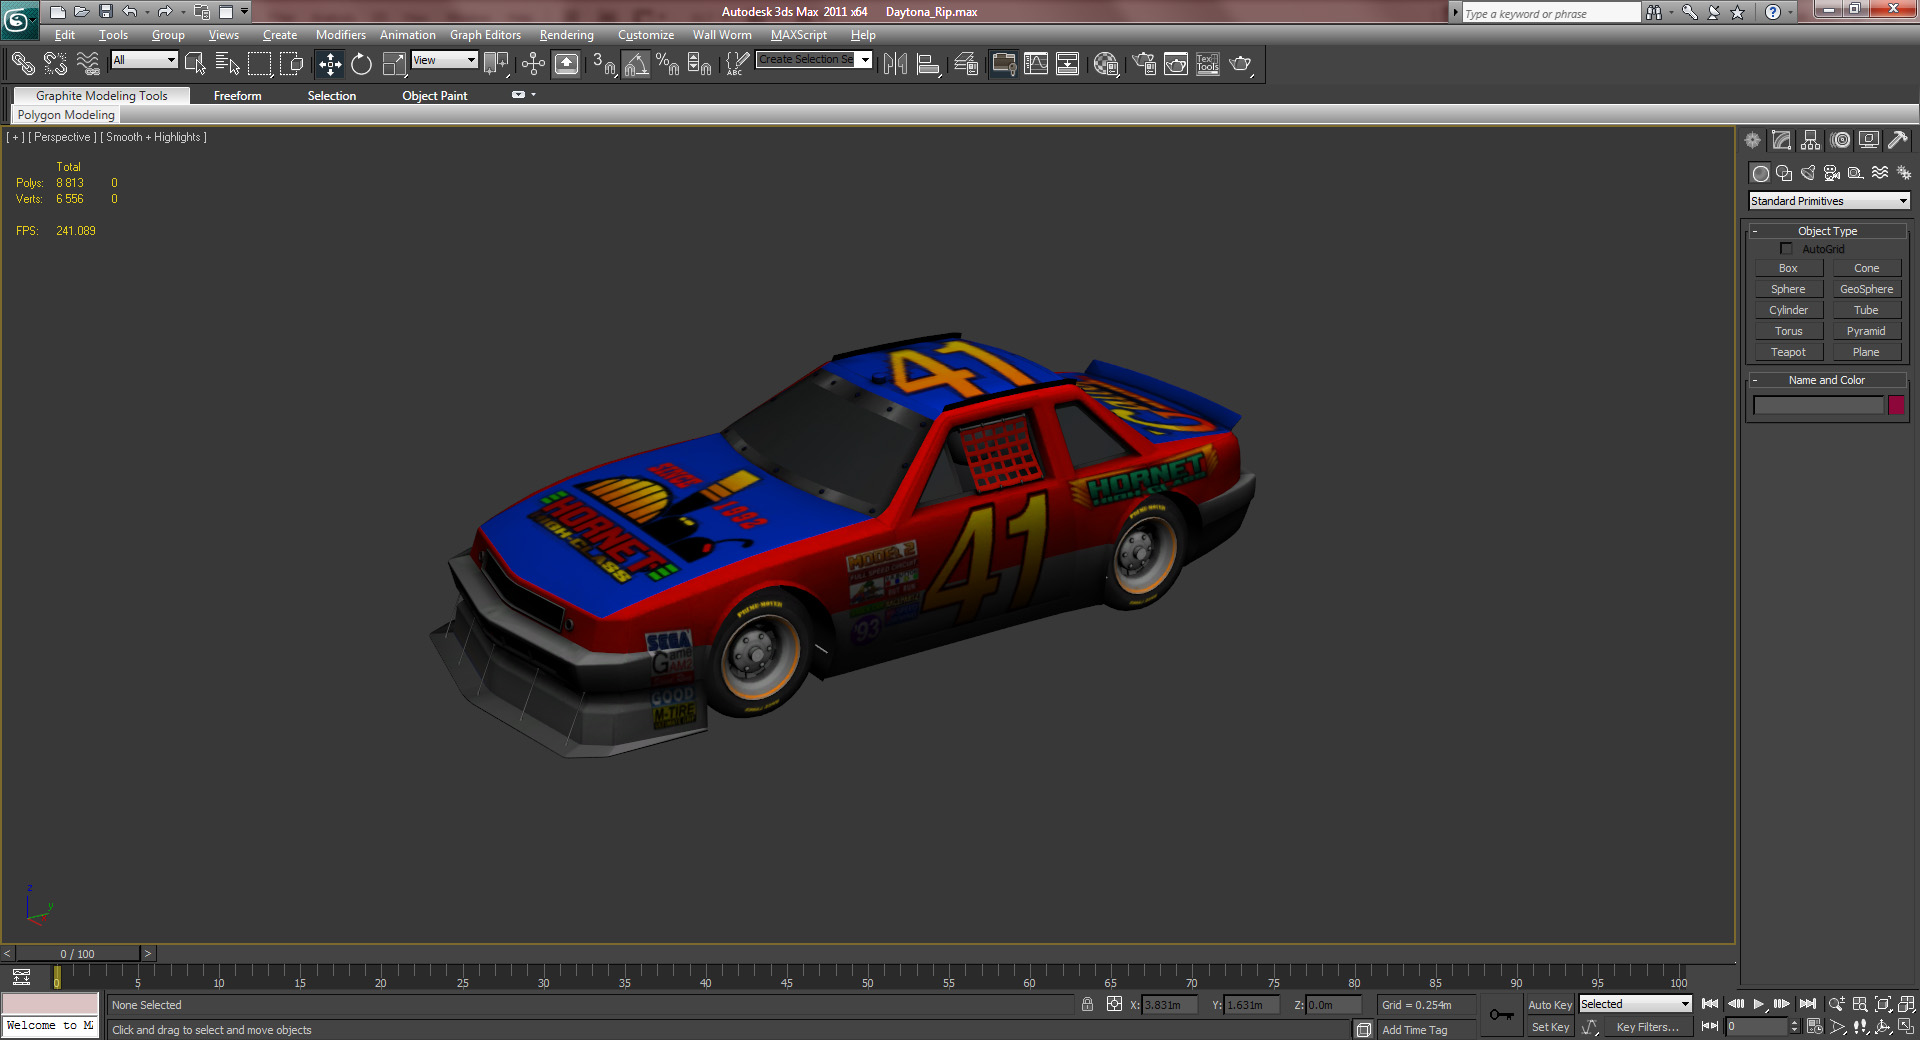1920x1040 pixels.
Task: Toggle Angle Snap button
Action: [636, 64]
